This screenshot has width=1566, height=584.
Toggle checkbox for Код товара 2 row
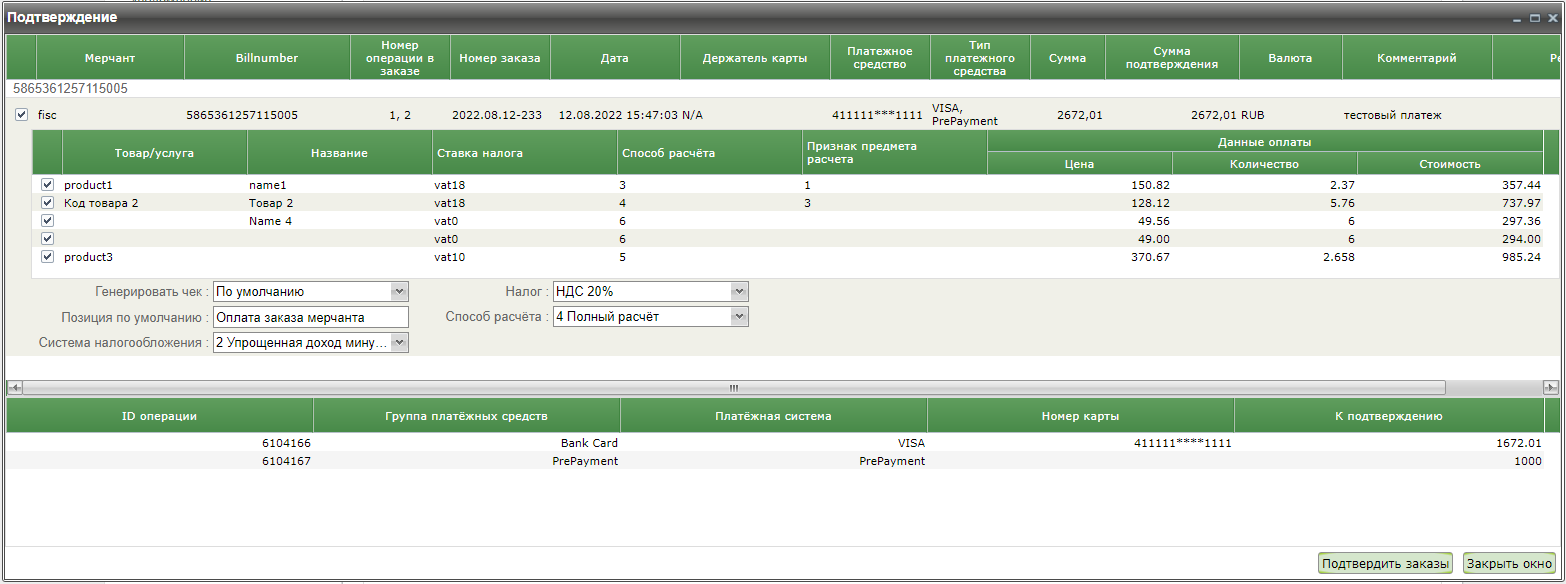[x=47, y=203]
